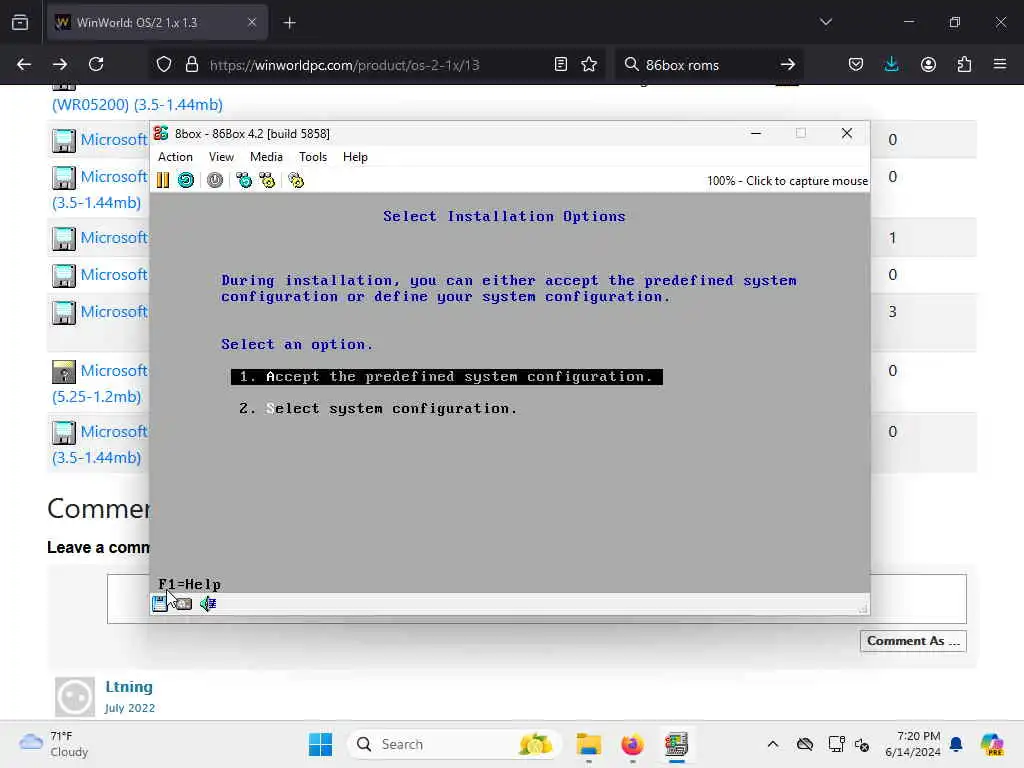This screenshot has height=768, width=1024.
Task: Open the Media menu in 86Box
Action: pos(266,157)
